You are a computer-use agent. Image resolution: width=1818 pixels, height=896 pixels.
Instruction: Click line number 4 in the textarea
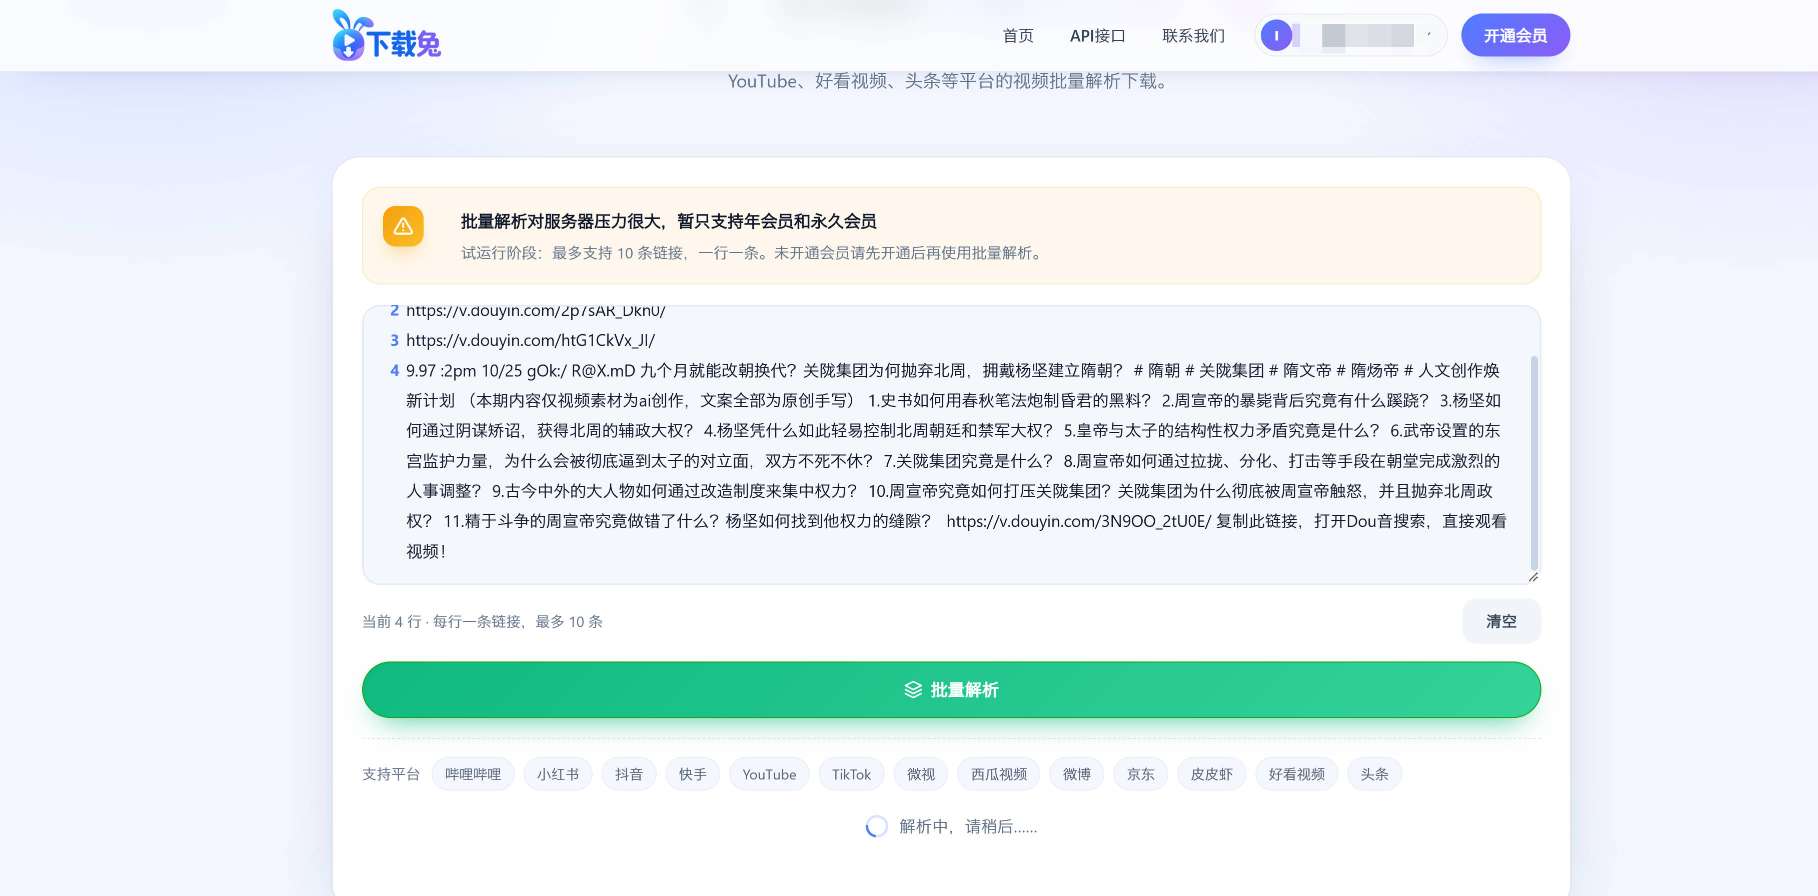click(394, 371)
